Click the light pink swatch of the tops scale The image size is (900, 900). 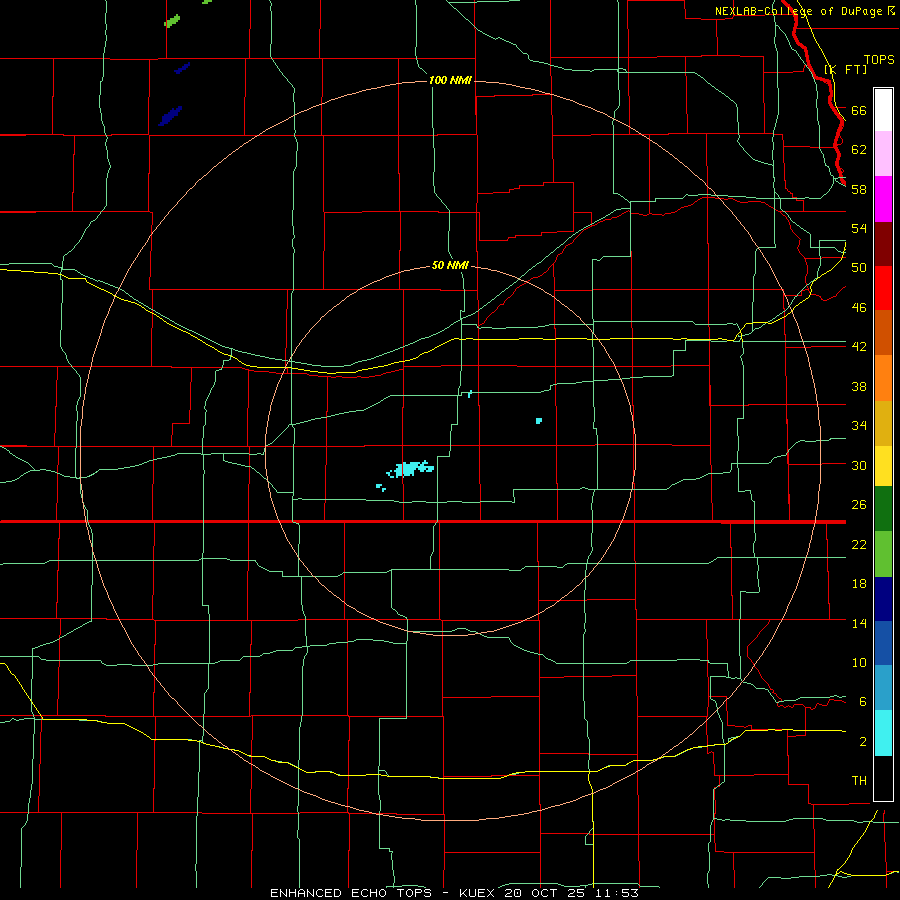883,153
